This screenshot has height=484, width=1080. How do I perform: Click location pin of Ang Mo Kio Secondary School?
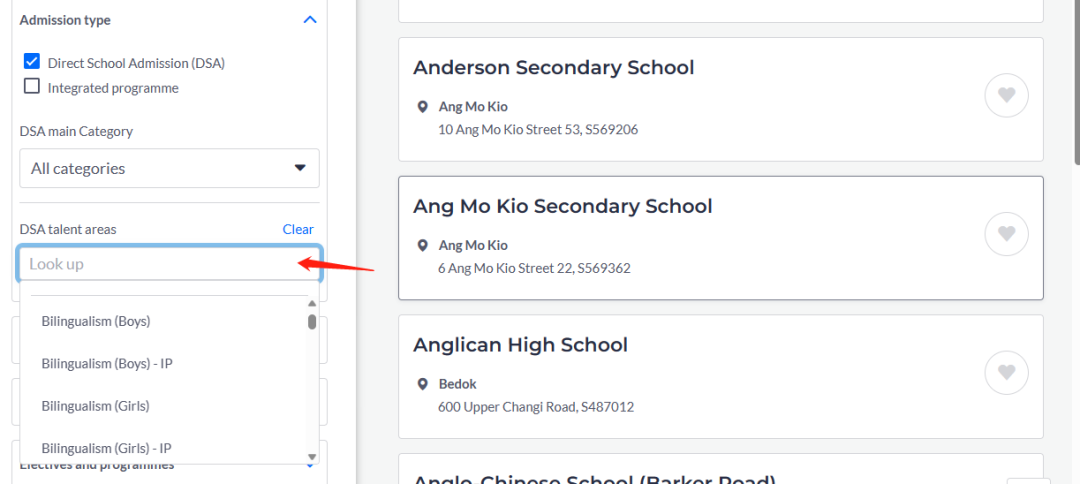point(423,246)
